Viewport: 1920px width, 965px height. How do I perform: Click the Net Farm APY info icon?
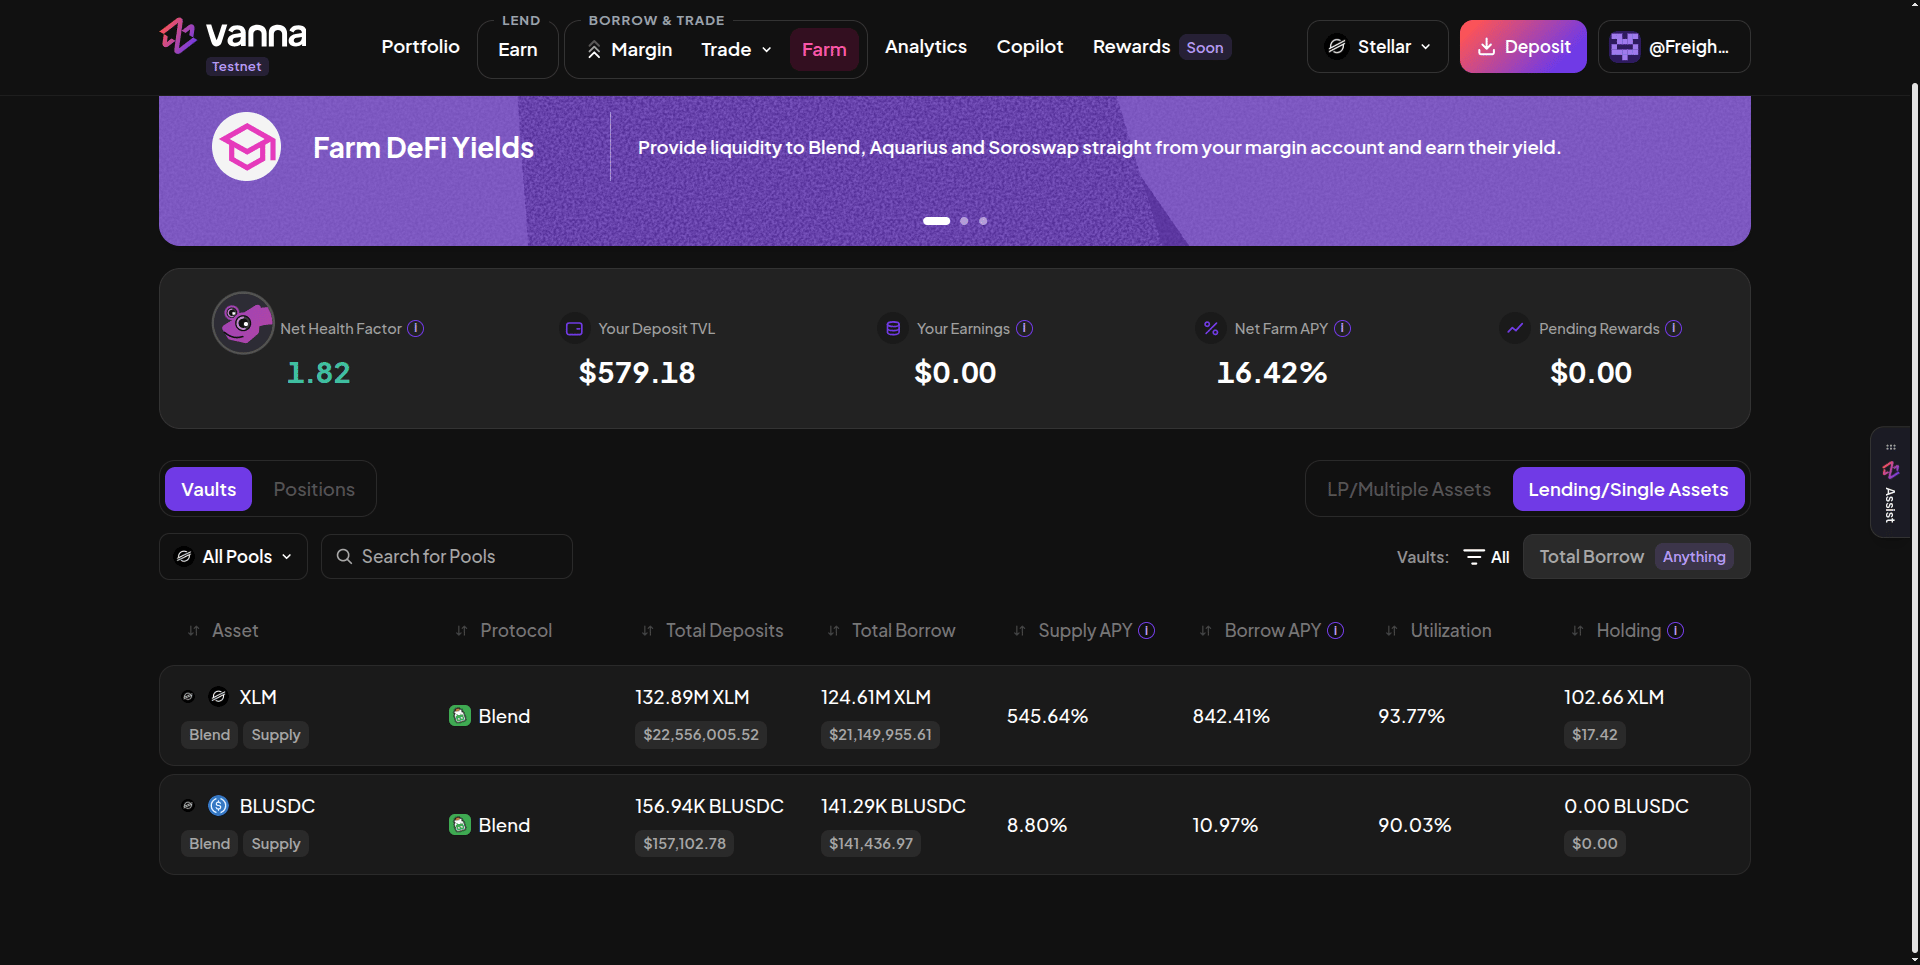point(1342,329)
